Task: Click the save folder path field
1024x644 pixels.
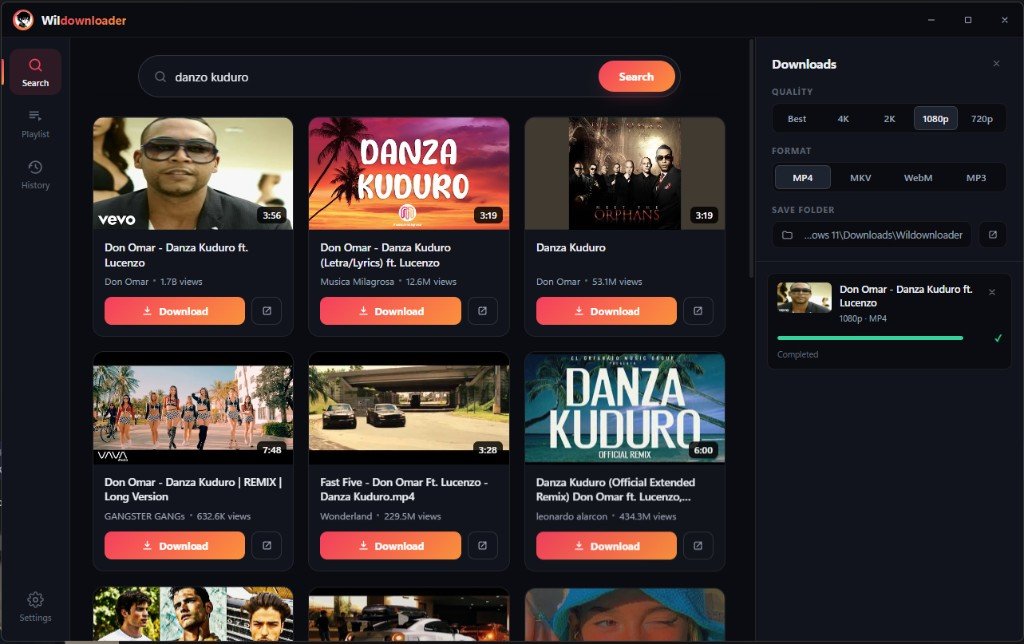Action: [x=871, y=234]
